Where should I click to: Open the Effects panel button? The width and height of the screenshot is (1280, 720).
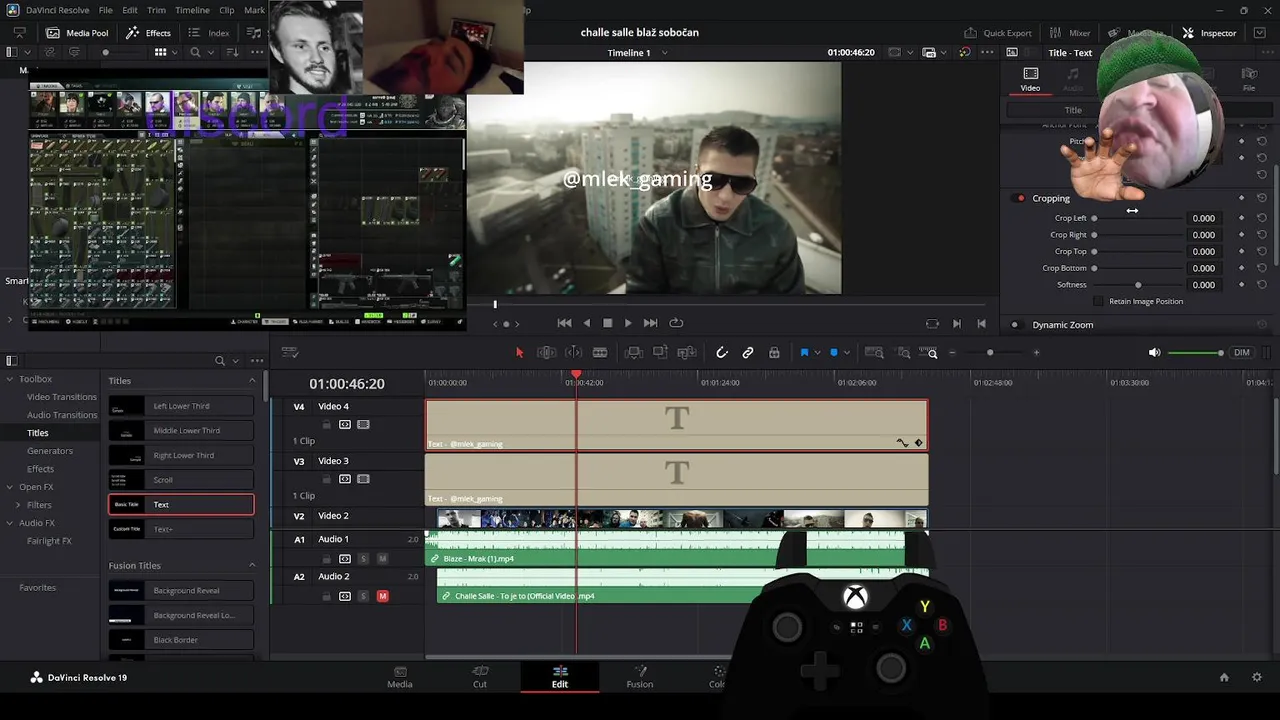point(149,33)
